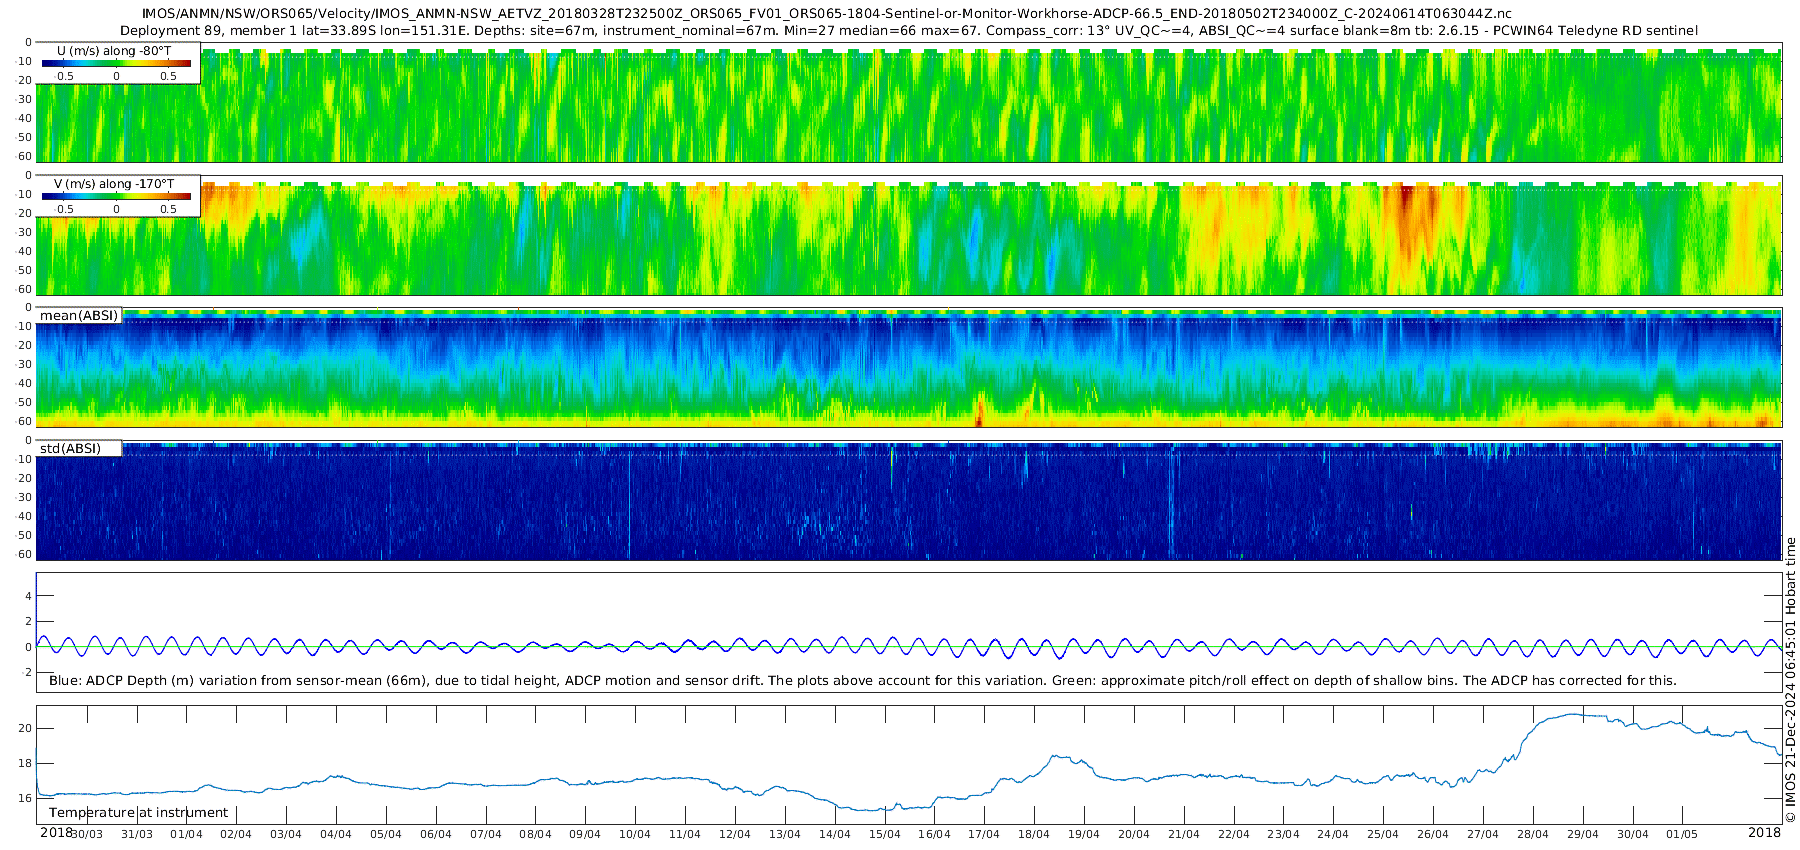Click the vertical IMOS copyright timestamp text
Screen dimensions: 1800x850
click(x=1790, y=680)
